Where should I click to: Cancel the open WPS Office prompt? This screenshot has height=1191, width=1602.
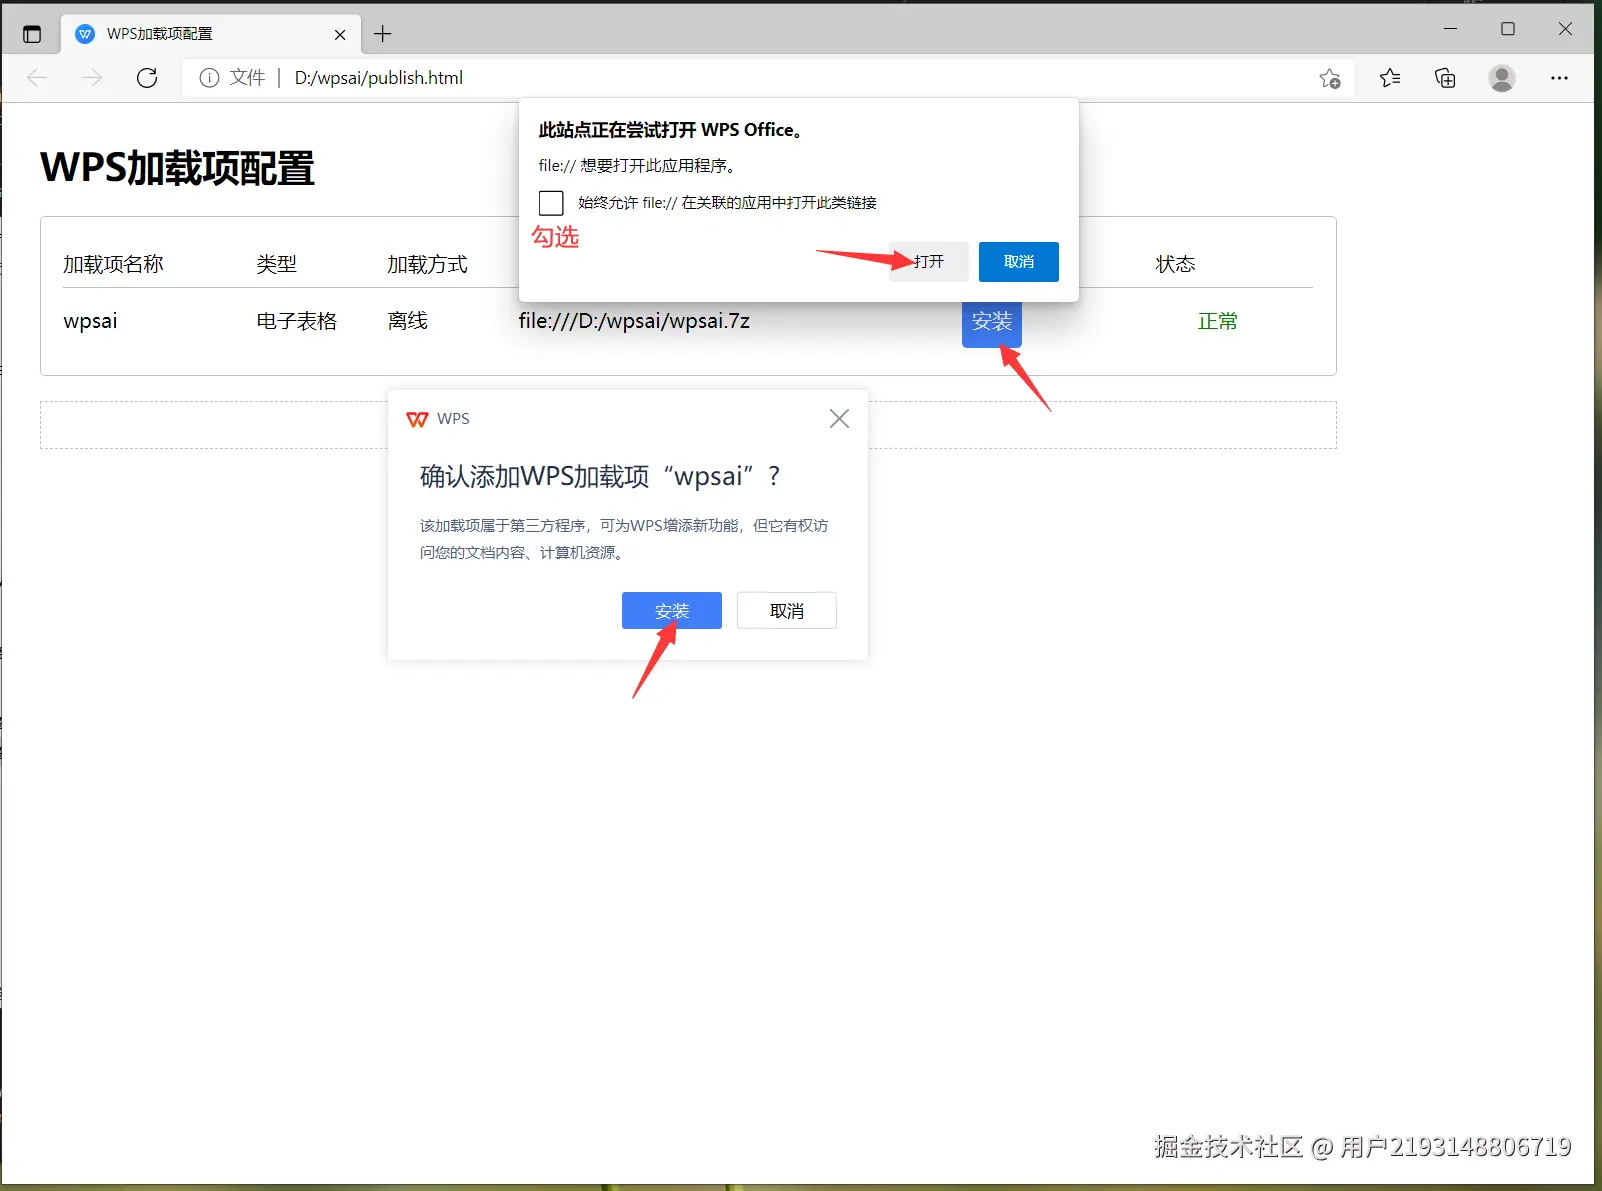tap(1019, 262)
